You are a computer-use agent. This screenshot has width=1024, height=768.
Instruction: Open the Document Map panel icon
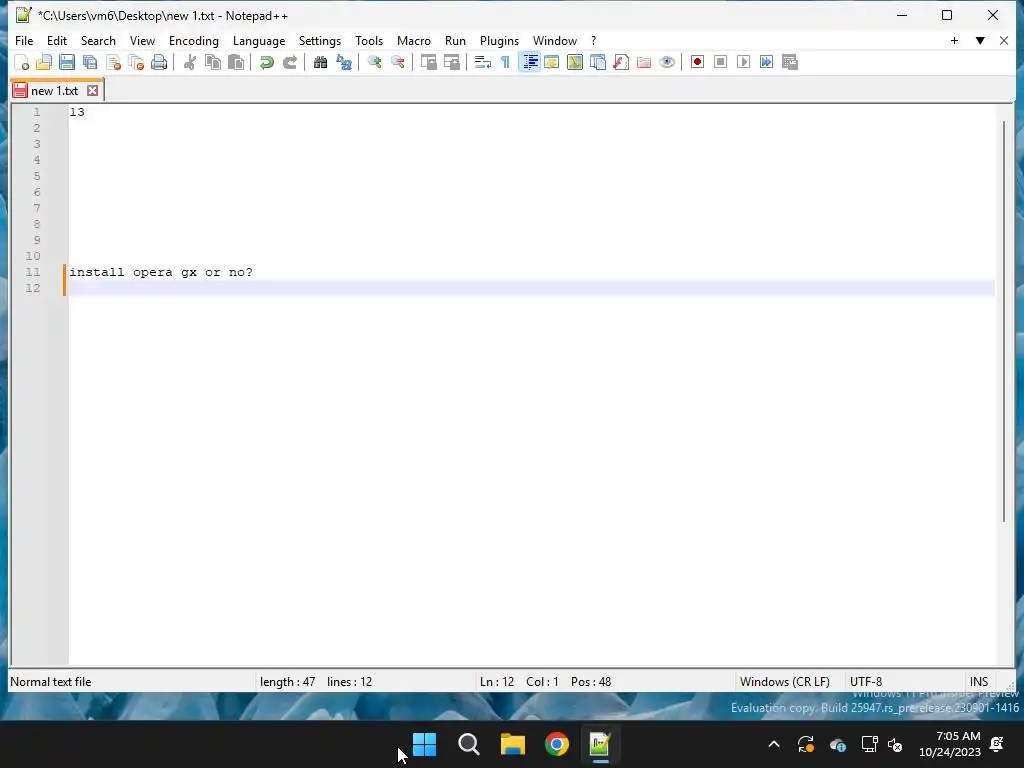tap(575, 62)
